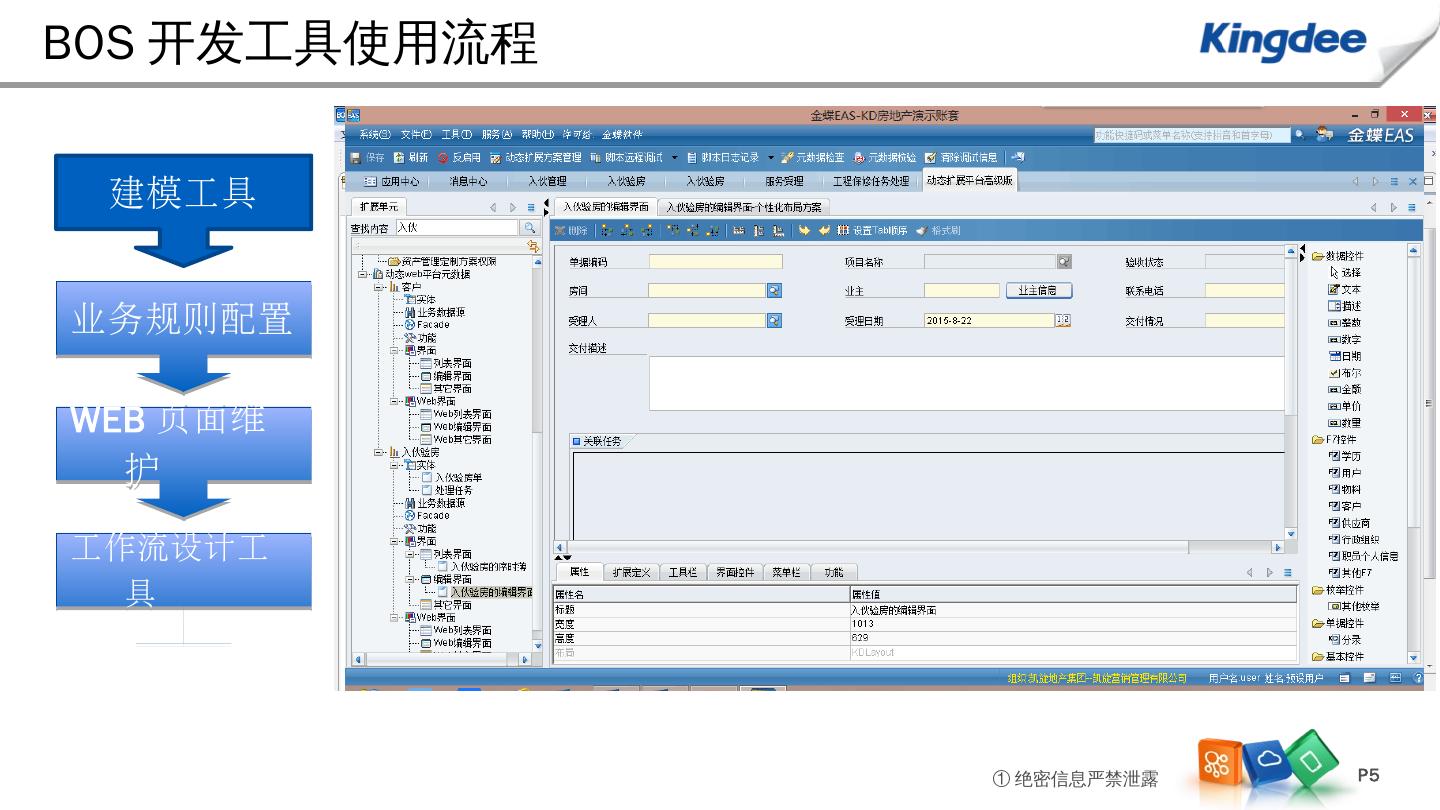Collapse the 入伙验房 tree node
The height and width of the screenshot is (810, 1440).
(x=379, y=452)
